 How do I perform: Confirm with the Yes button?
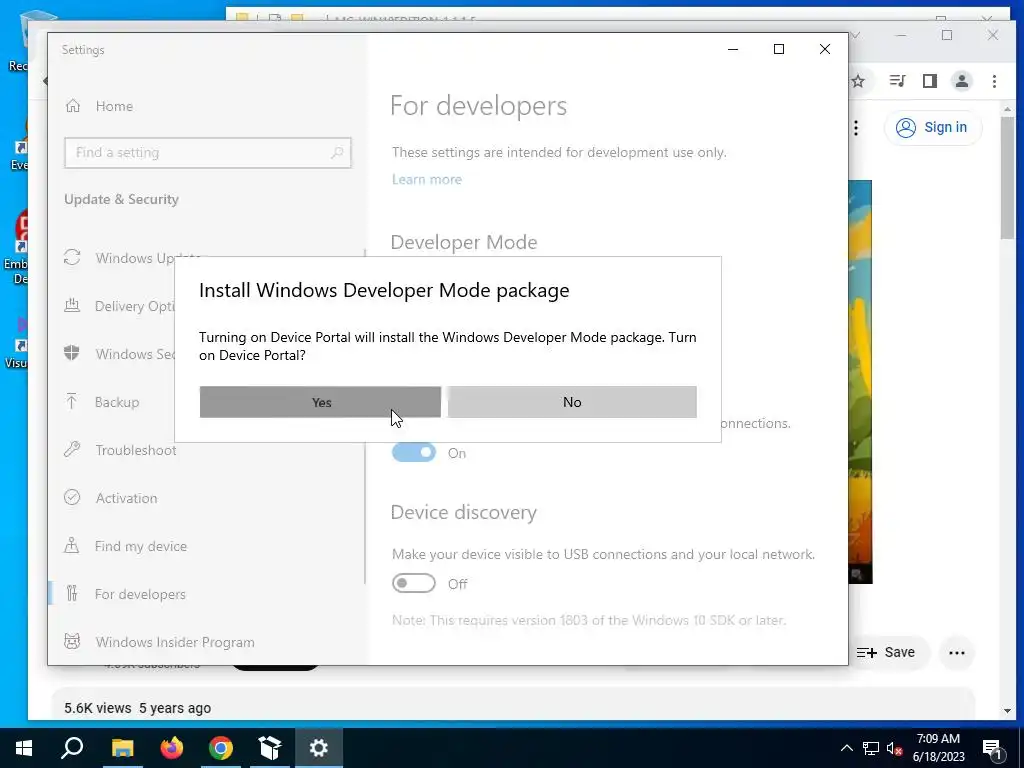320,402
